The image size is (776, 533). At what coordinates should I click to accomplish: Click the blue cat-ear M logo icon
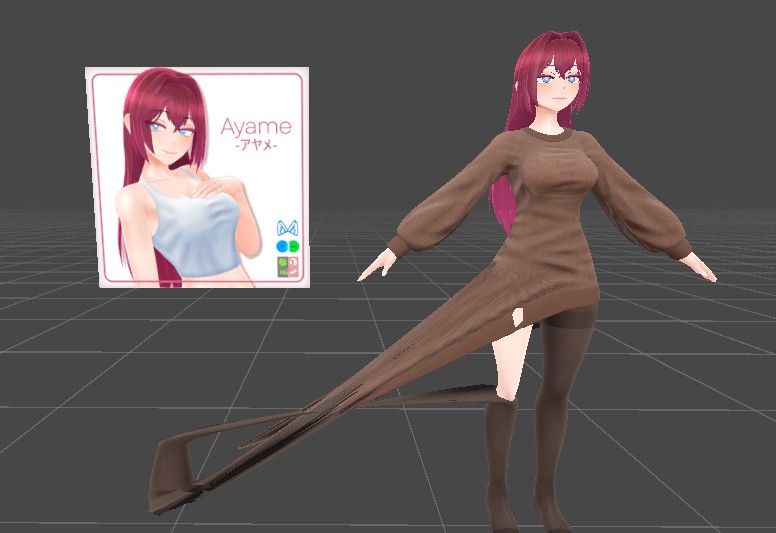(288, 228)
